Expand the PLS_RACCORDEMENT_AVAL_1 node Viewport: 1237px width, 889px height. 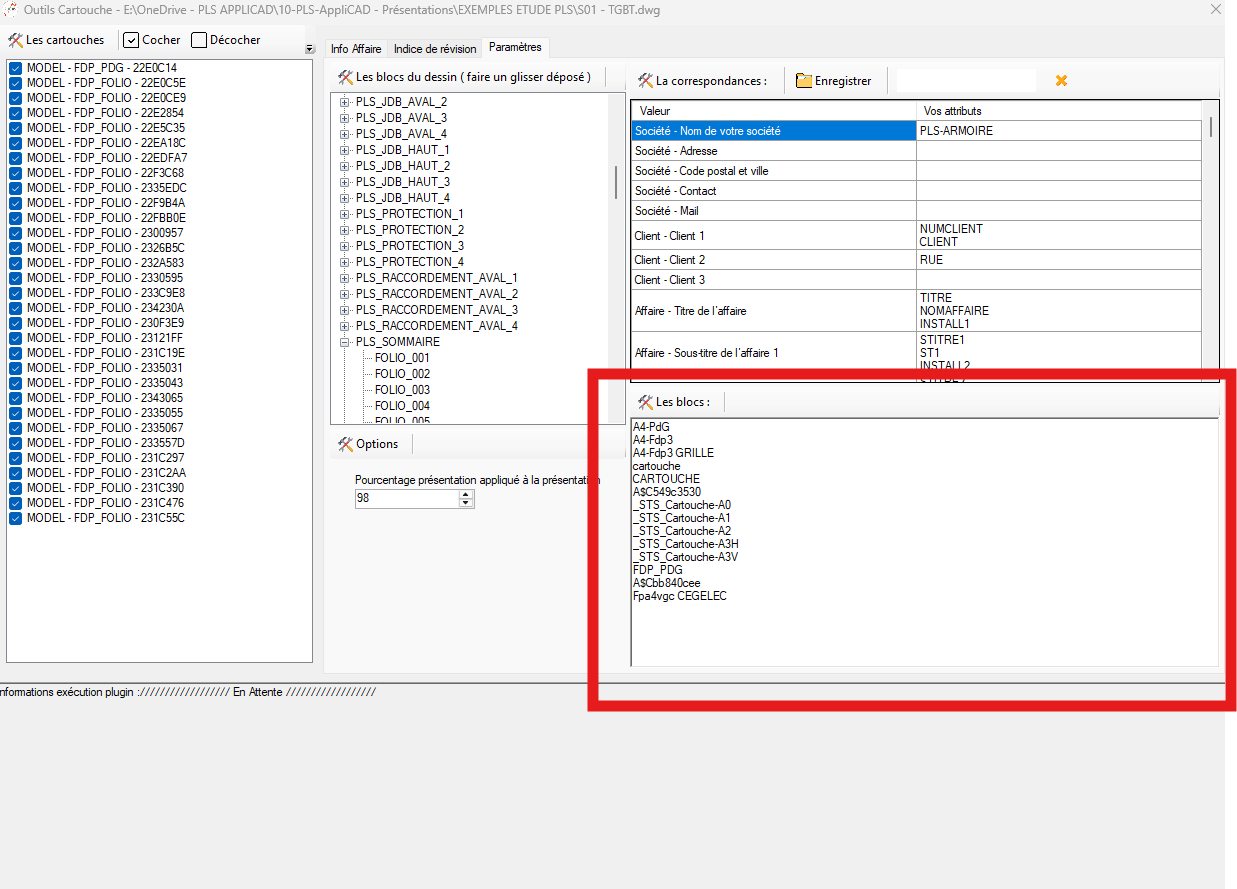(x=344, y=277)
